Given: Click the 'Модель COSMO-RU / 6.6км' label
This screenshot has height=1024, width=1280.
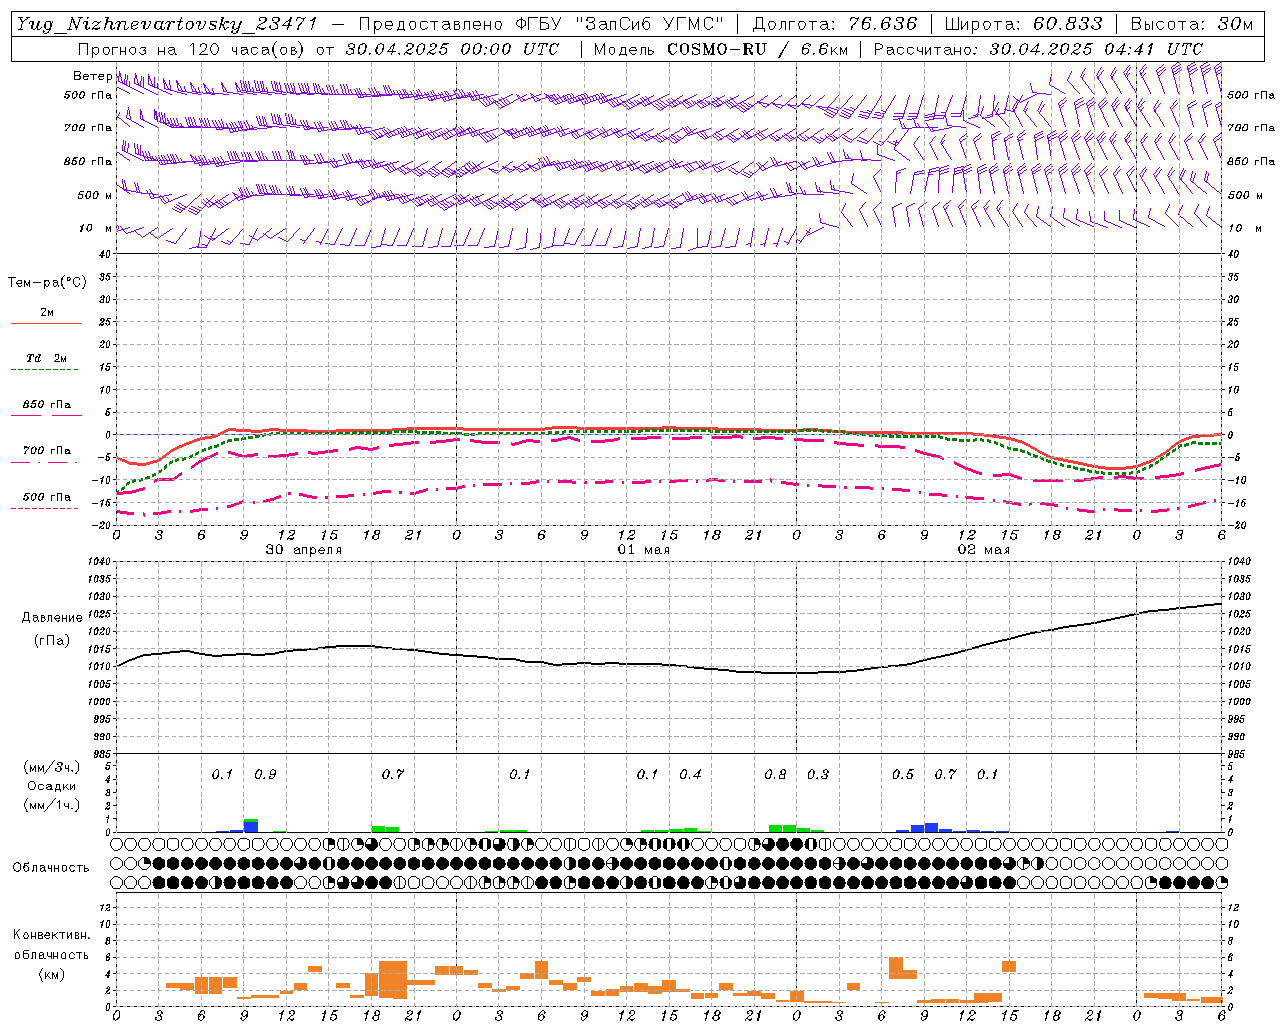Looking at the screenshot, I should click(720, 49).
